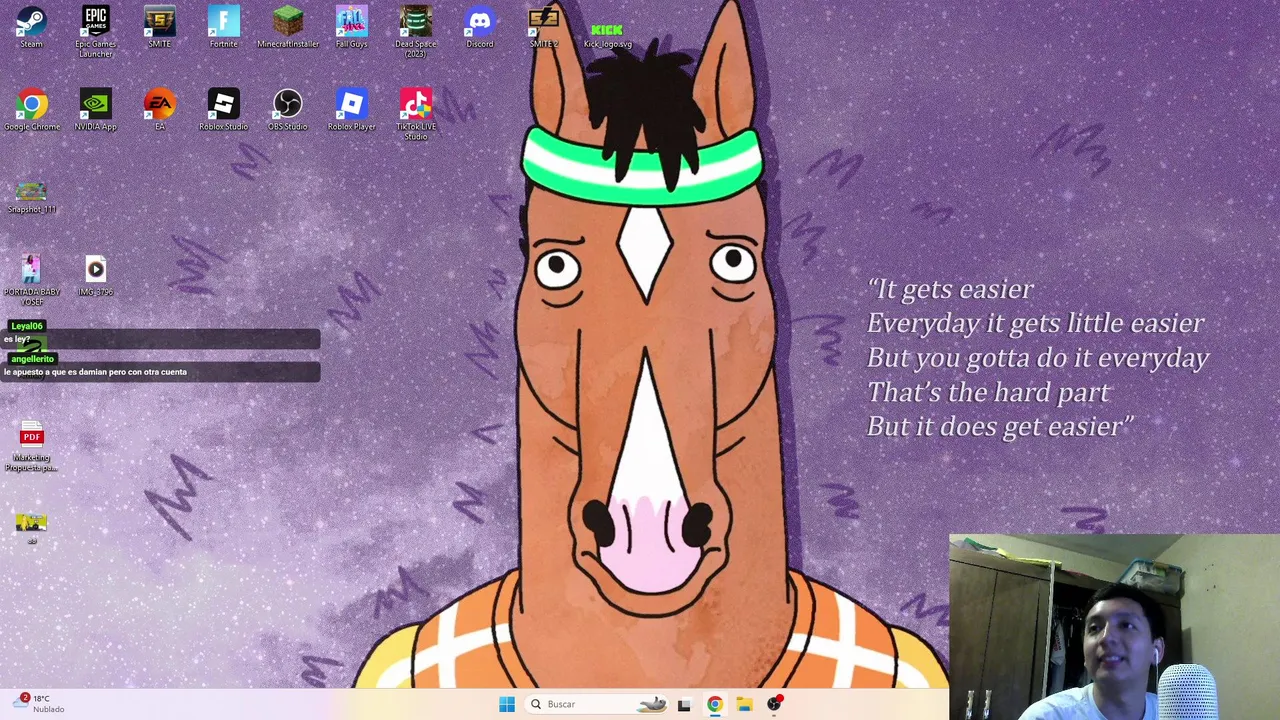
Task: Click the webcam overlay showing the streamer
Action: (x=1114, y=627)
